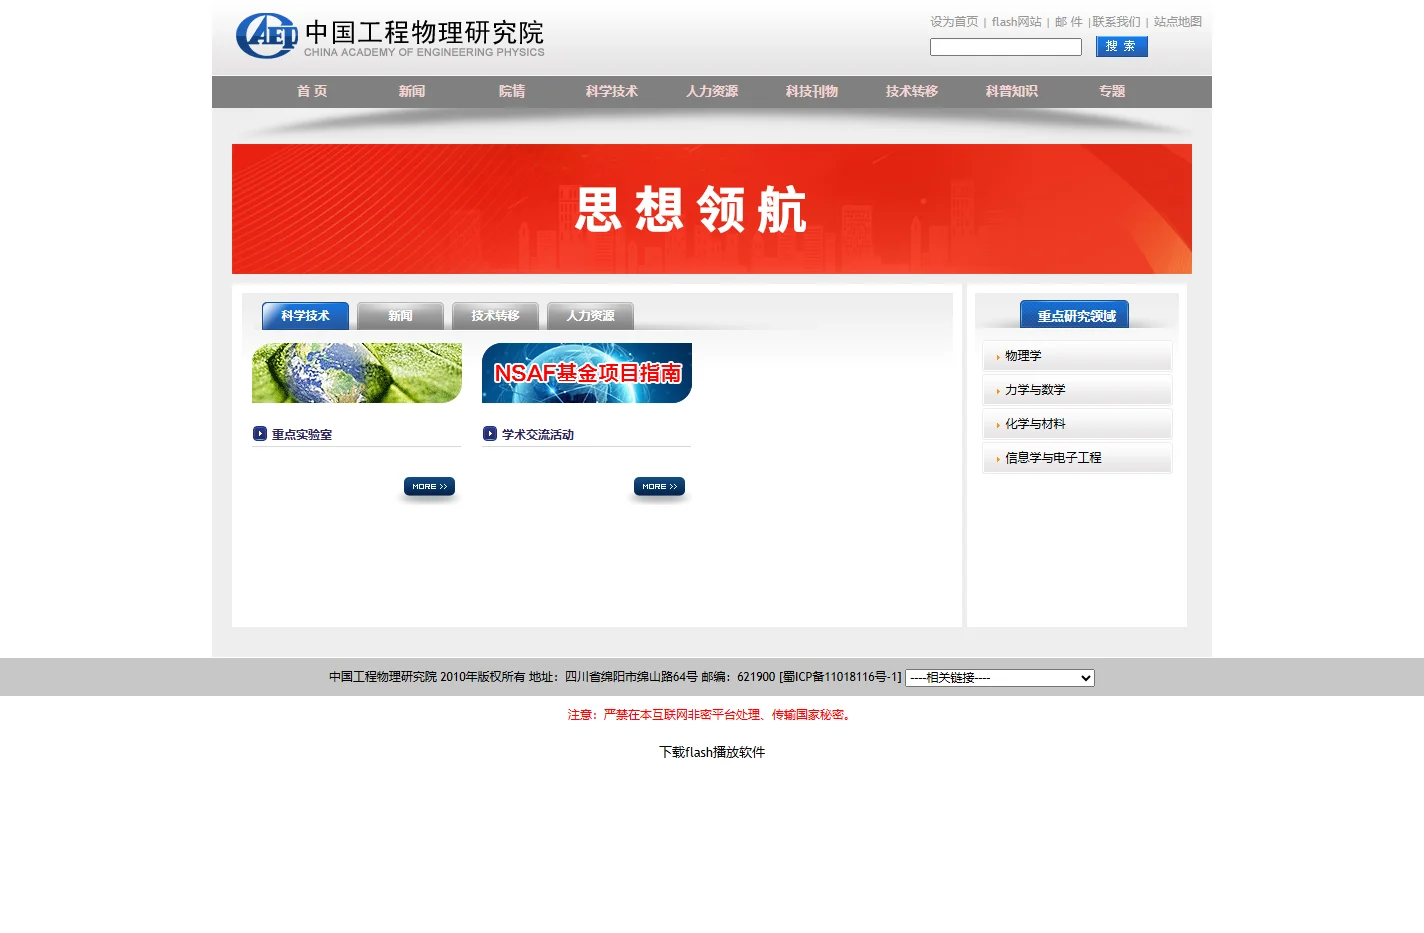The height and width of the screenshot is (933, 1424).
Task: Focus the search text field in header
Action: coord(1006,47)
